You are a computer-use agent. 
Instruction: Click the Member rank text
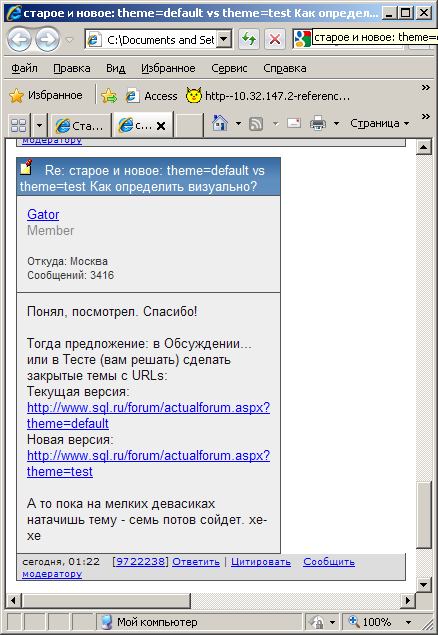[51, 230]
